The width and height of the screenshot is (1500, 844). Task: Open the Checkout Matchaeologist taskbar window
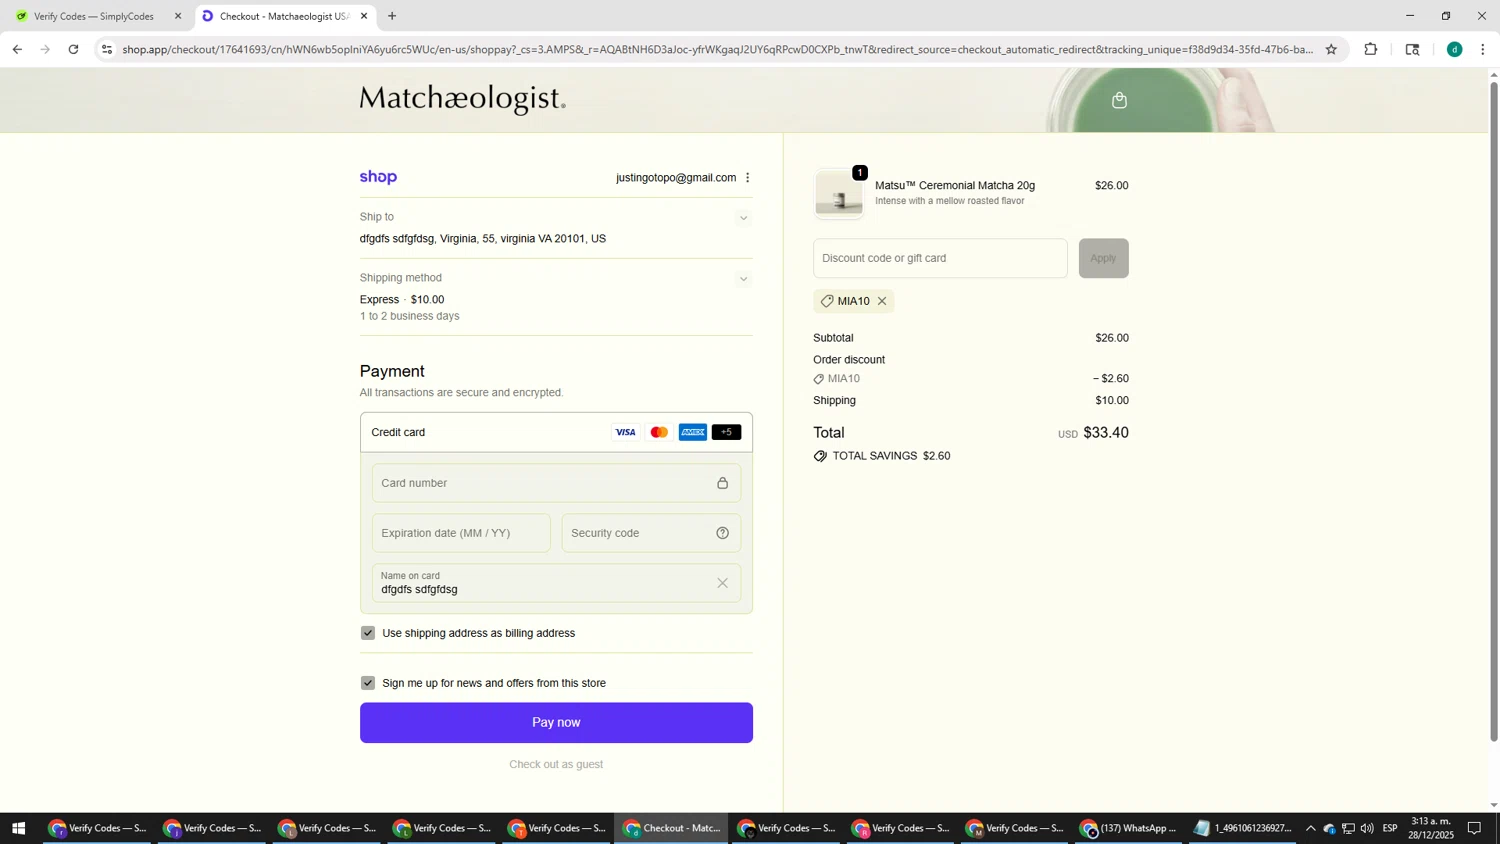pos(671,828)
